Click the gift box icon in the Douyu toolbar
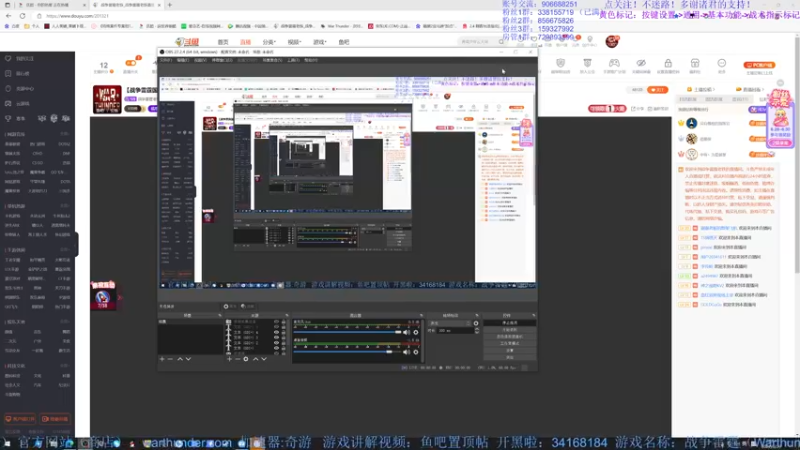Viewport: 800px width, 450px height. click(695, 63)
